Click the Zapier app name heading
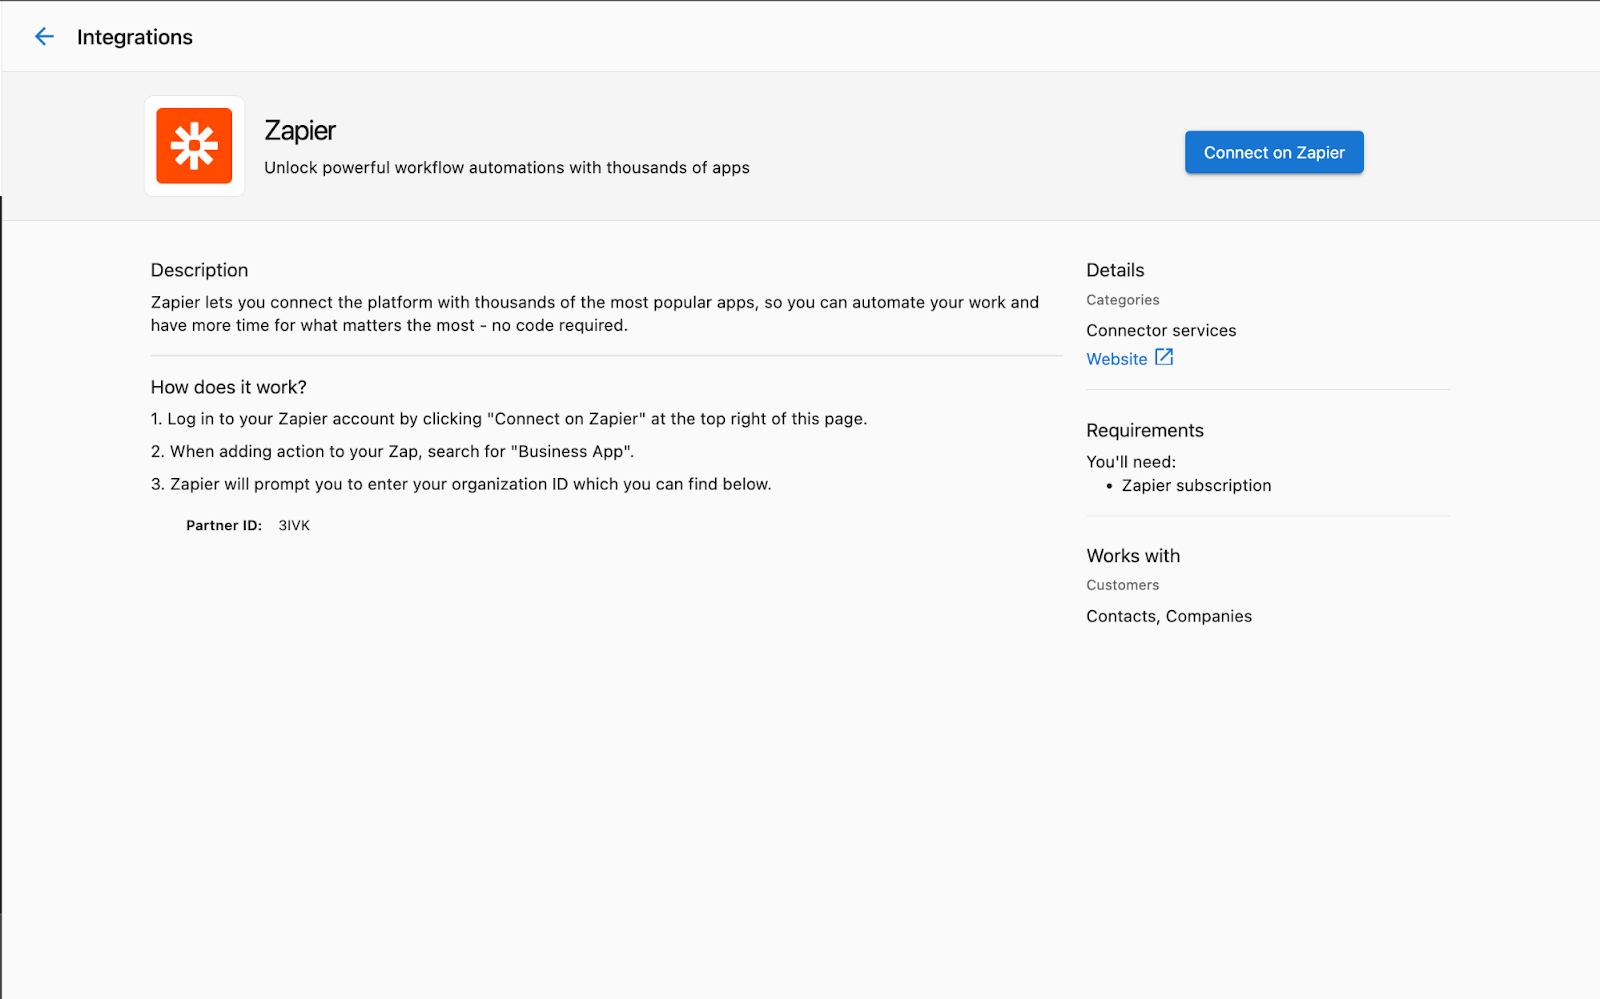The image size is (1600, 999). click(300, 131)
